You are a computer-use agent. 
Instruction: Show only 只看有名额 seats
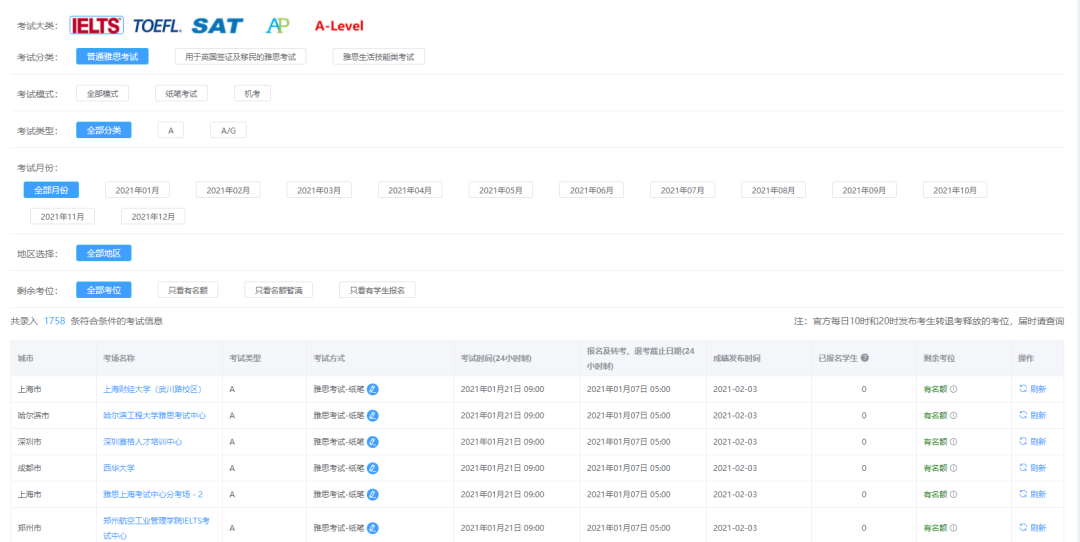click(188, 290)
